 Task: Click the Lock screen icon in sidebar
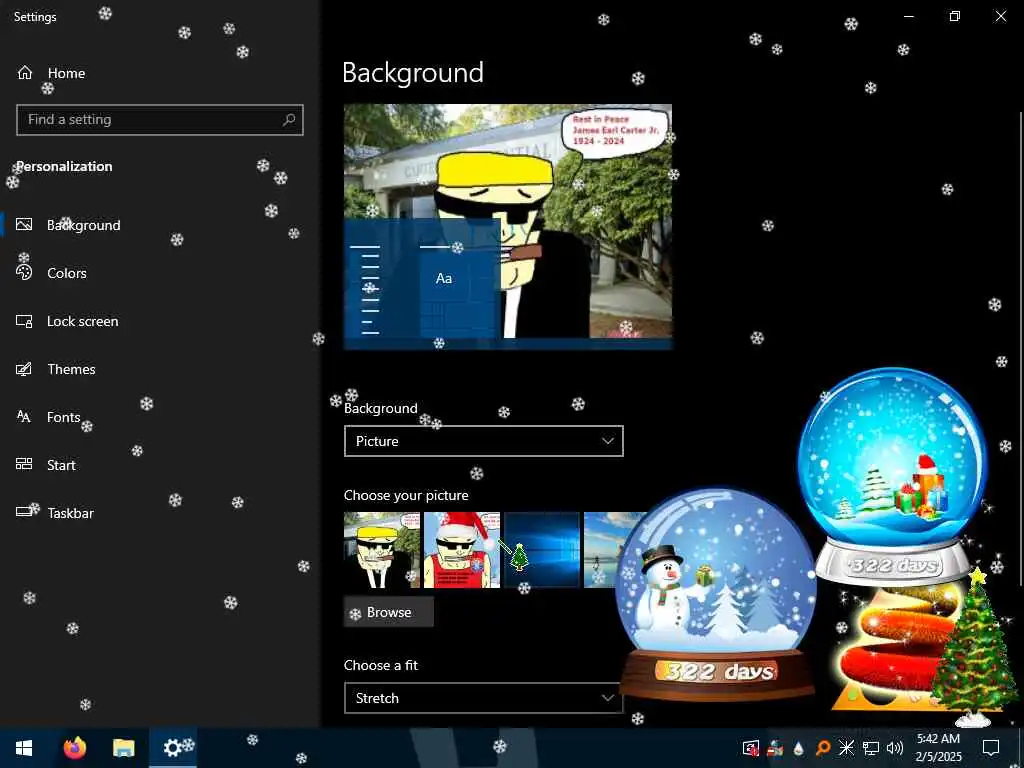pyautogui.click(x=24, y=321)
